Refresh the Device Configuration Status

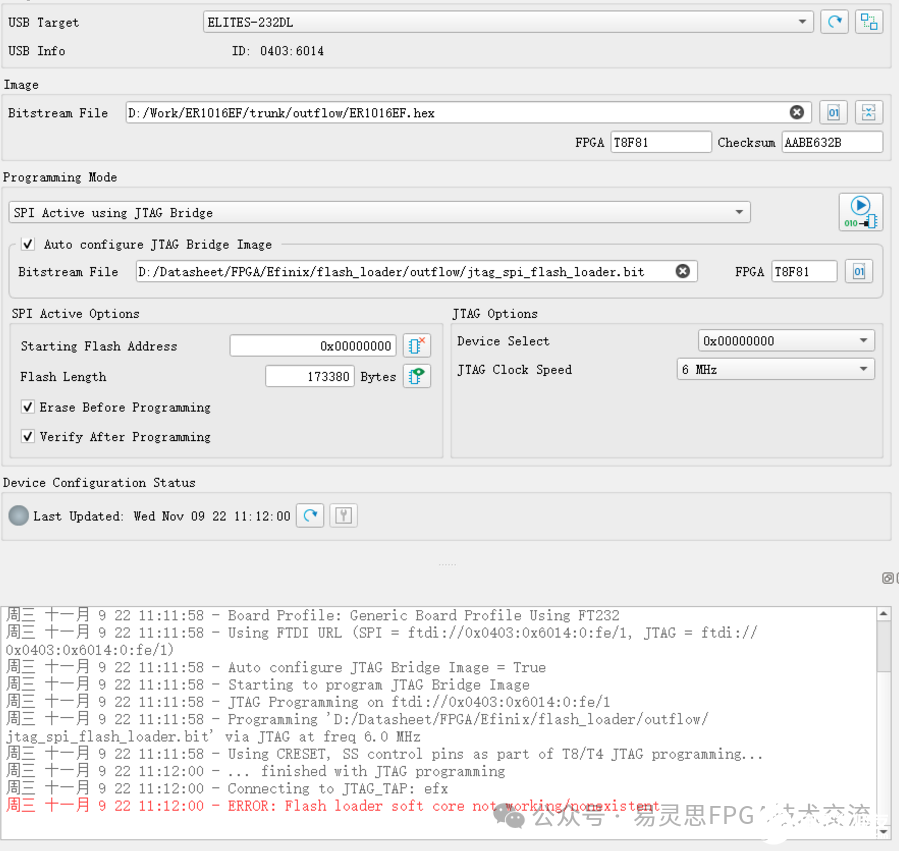[x=311, y=516]
